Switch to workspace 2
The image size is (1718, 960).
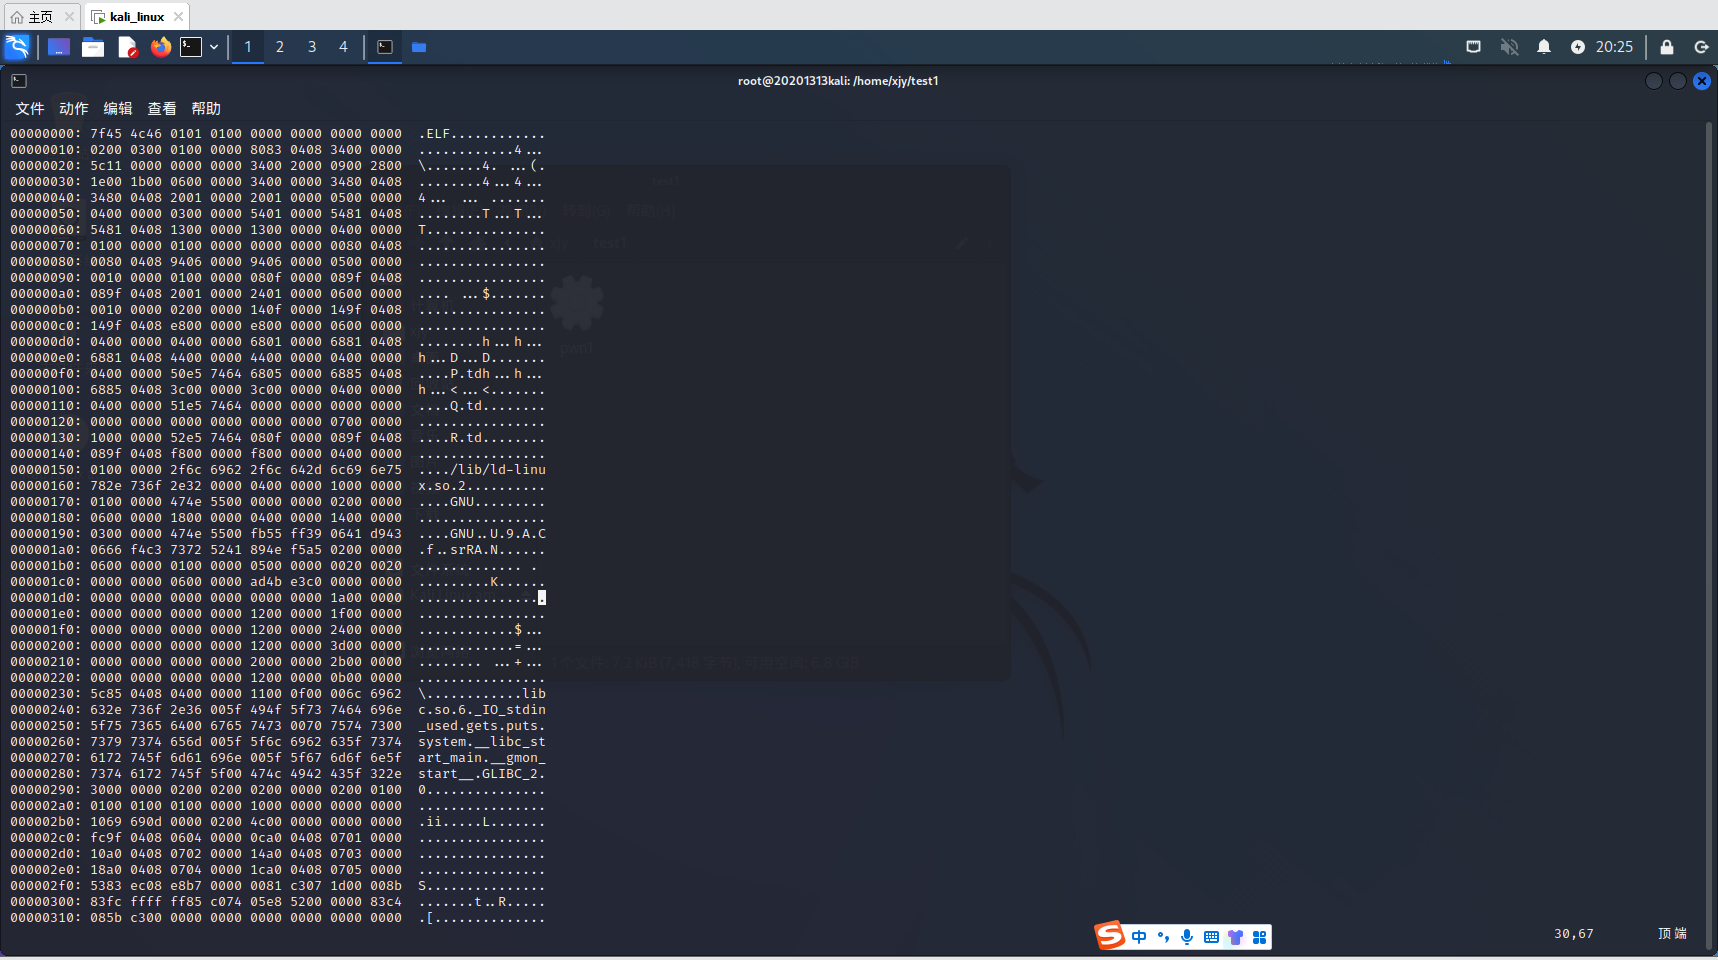tap(280, 47)
